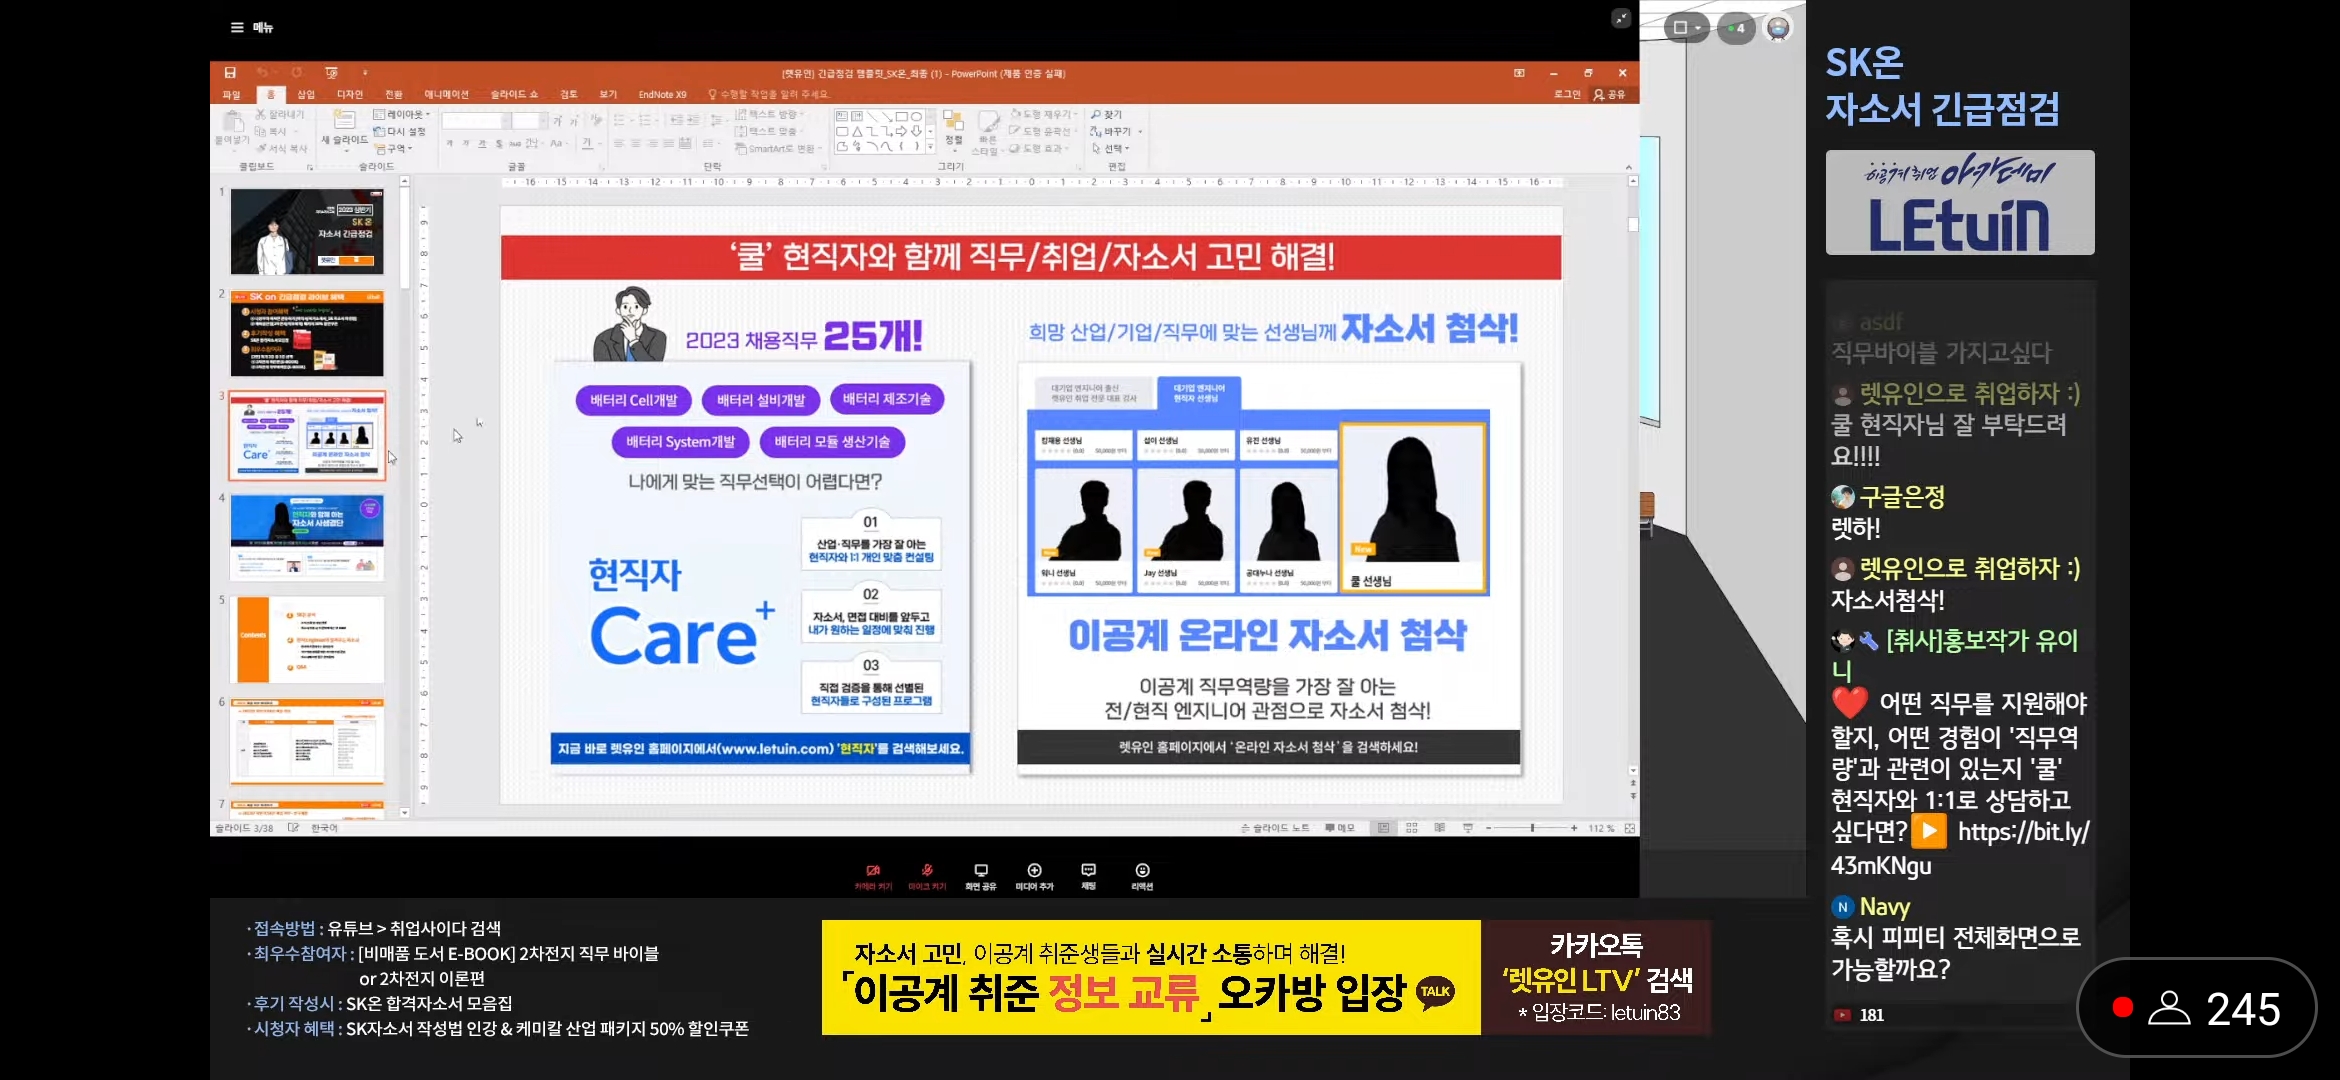
Task: Open the Animations (애니메이션) tab
Action: pos(446,95)
